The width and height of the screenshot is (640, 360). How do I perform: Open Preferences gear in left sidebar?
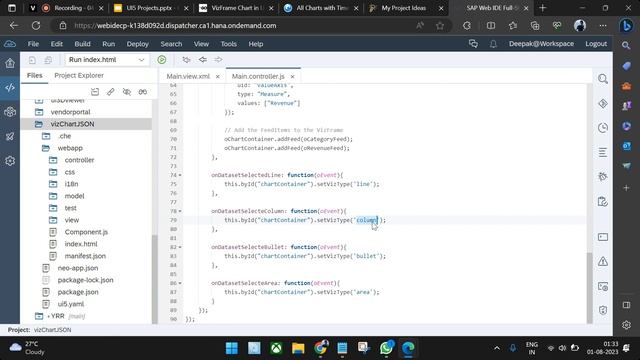tap(10, 161)
